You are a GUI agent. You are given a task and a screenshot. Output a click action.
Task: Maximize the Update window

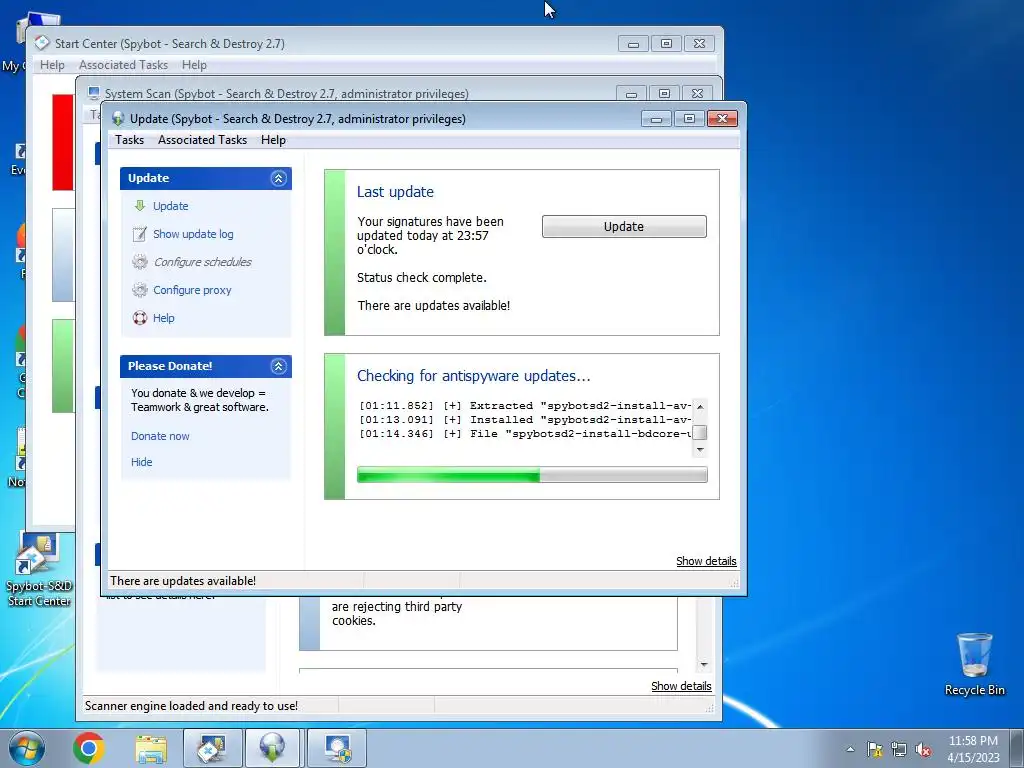point(689,119)
